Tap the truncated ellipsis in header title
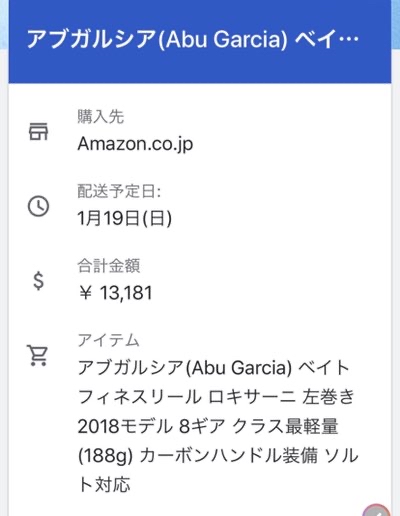400x516 pixels. click(x=348, y=40)
